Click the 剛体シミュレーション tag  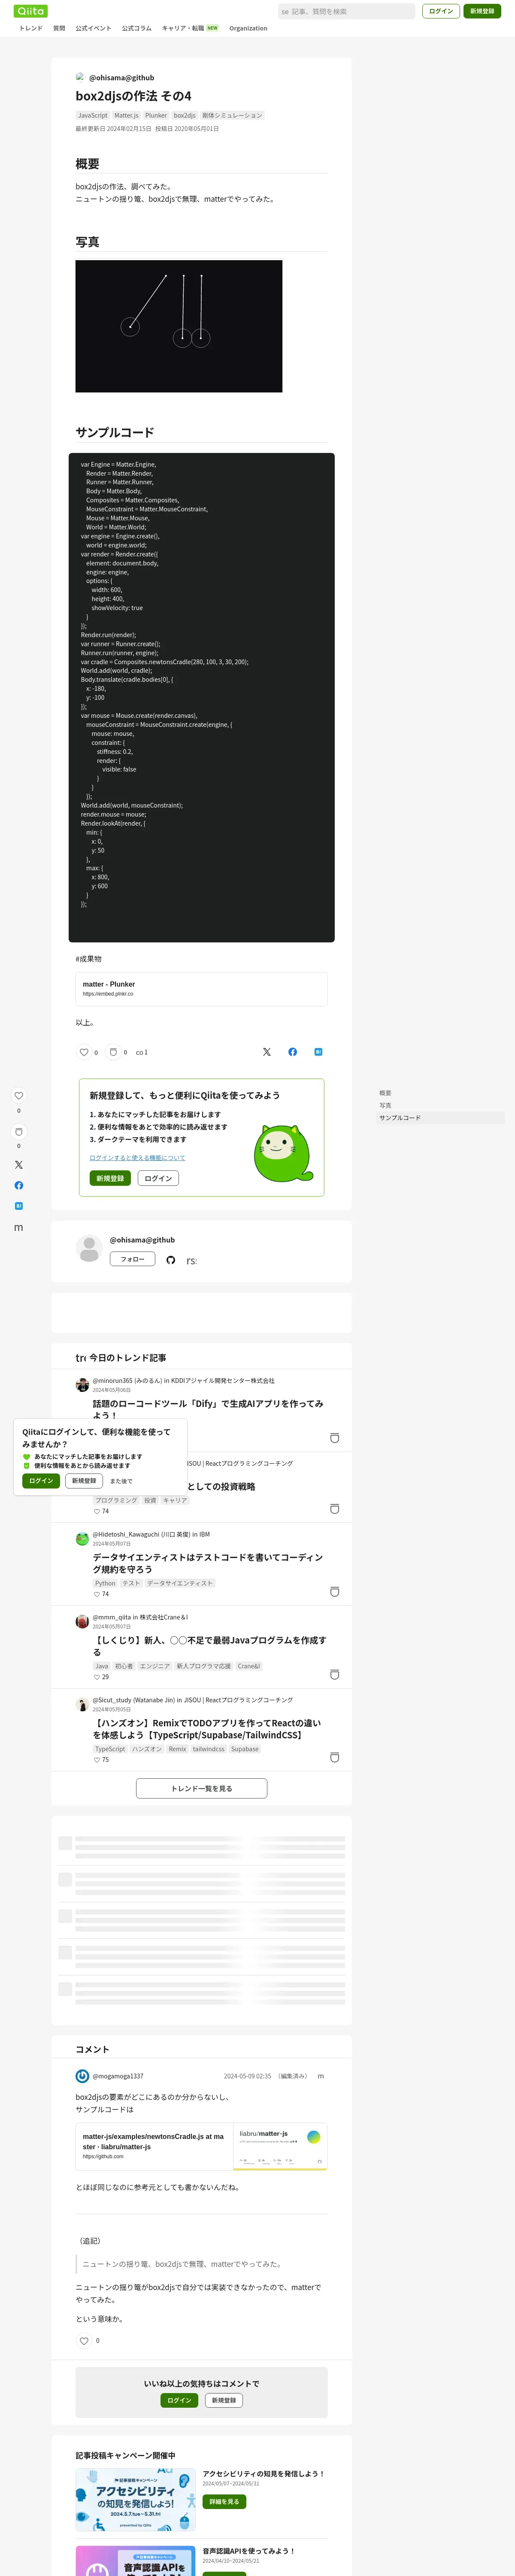coord(232,116)
